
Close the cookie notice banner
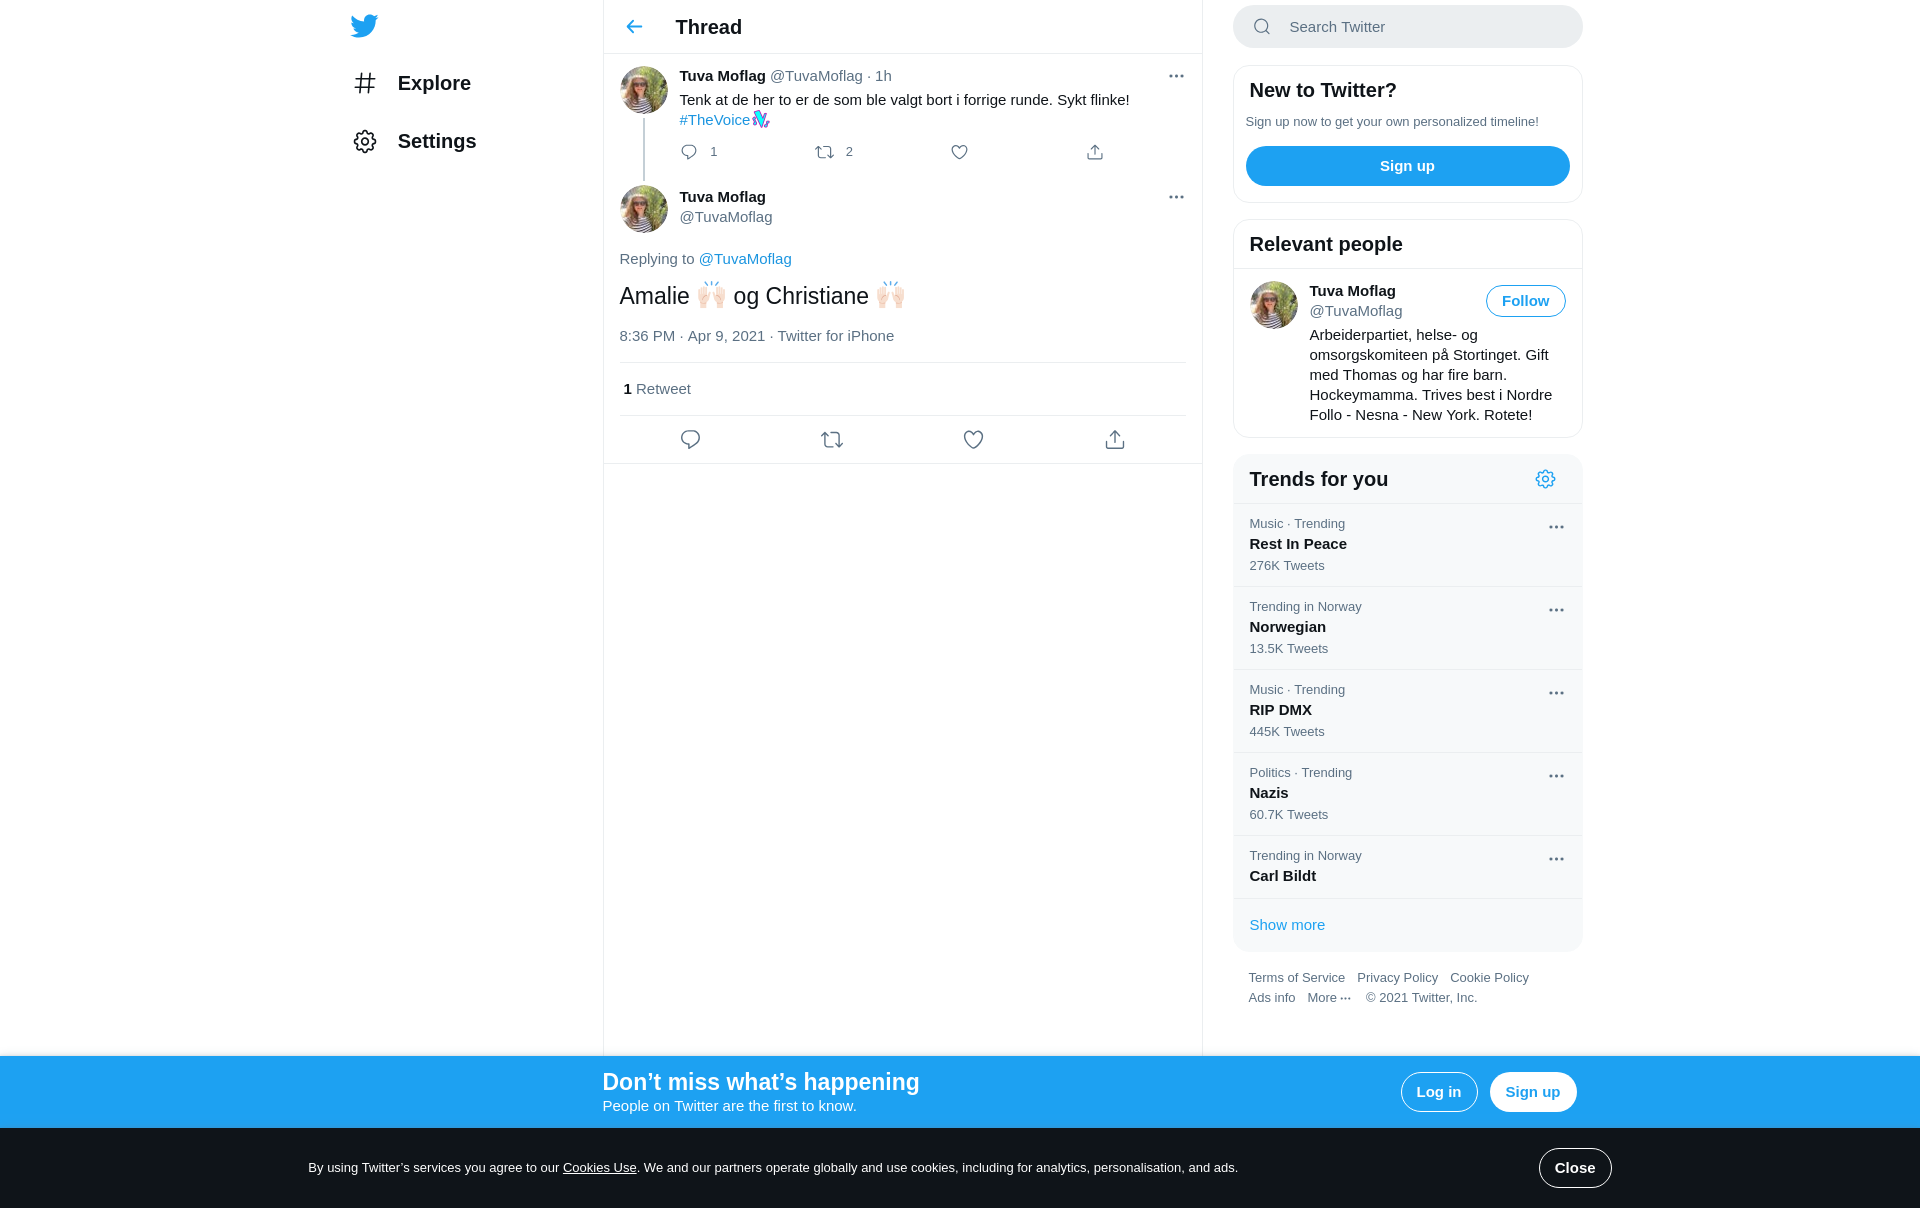[x=1574, y=1168]
